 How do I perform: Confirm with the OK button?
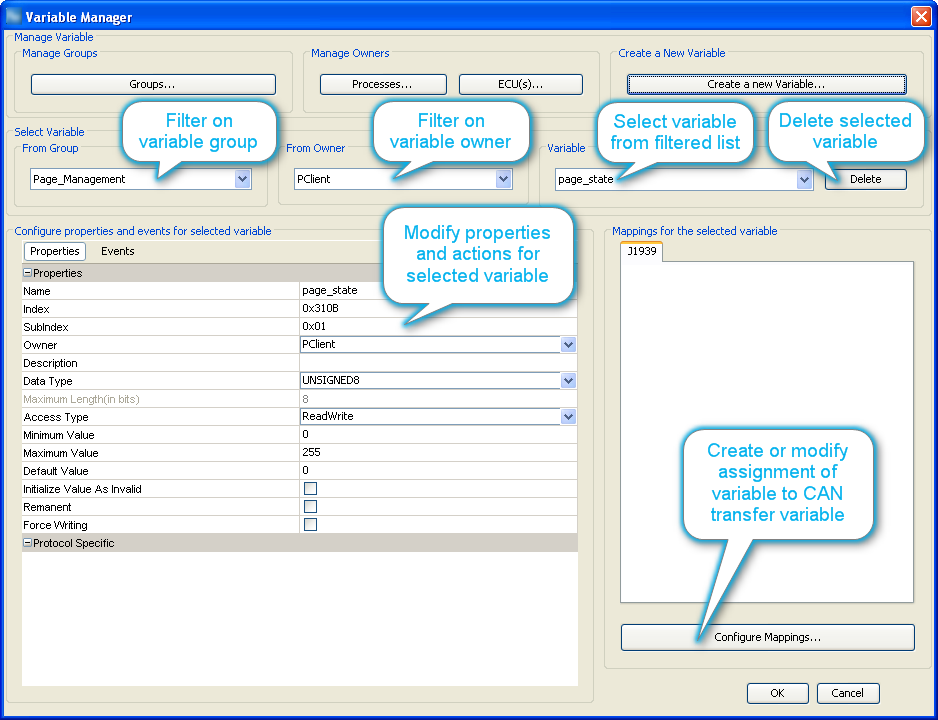click(x=777, y=693)
